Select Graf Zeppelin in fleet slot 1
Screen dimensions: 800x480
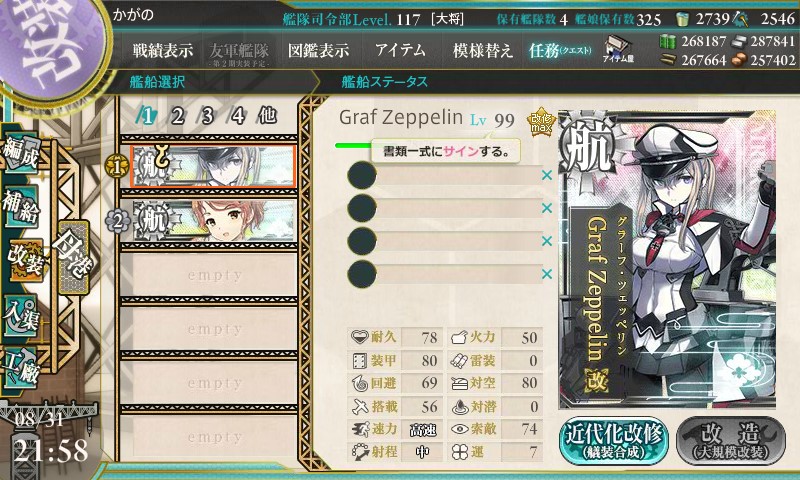(213, 166)
